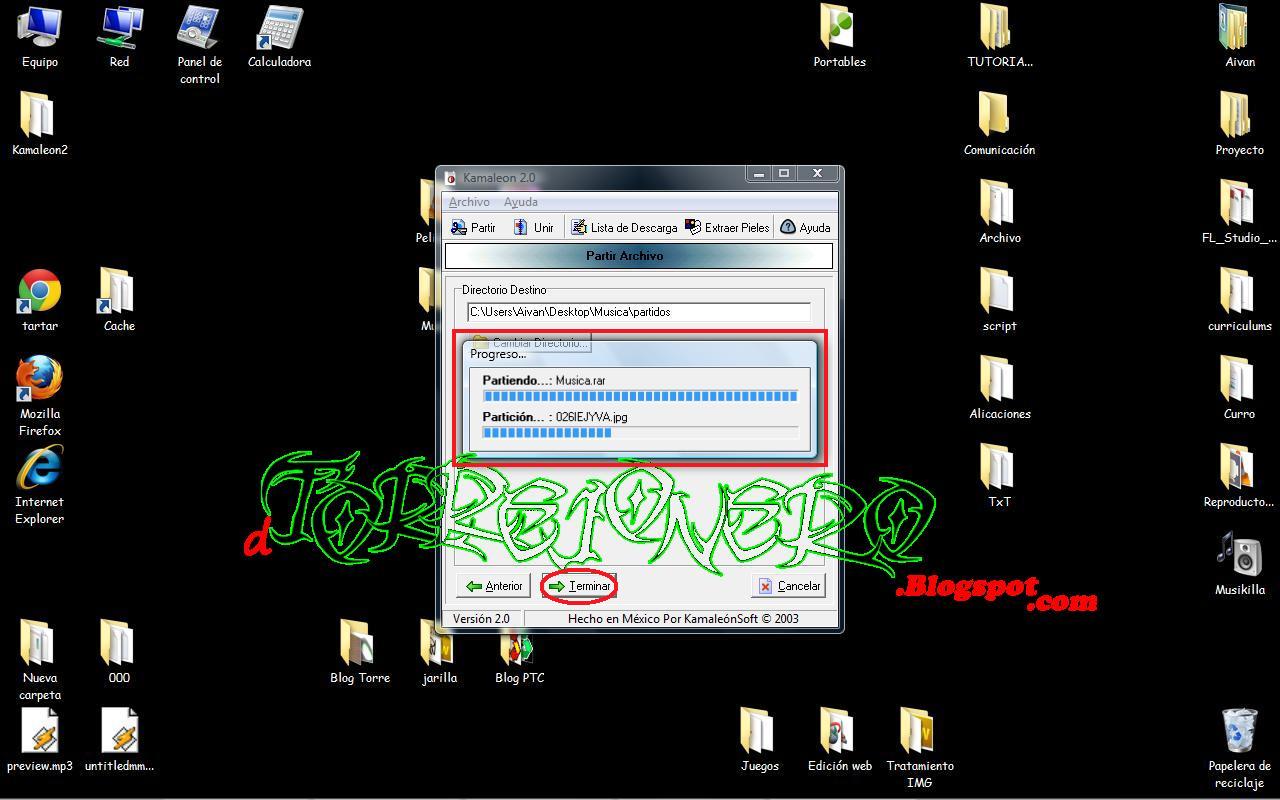Open the Ayuda menu in menu bar
Screen dimensions: 1280x800
click(x=520, y=202)
